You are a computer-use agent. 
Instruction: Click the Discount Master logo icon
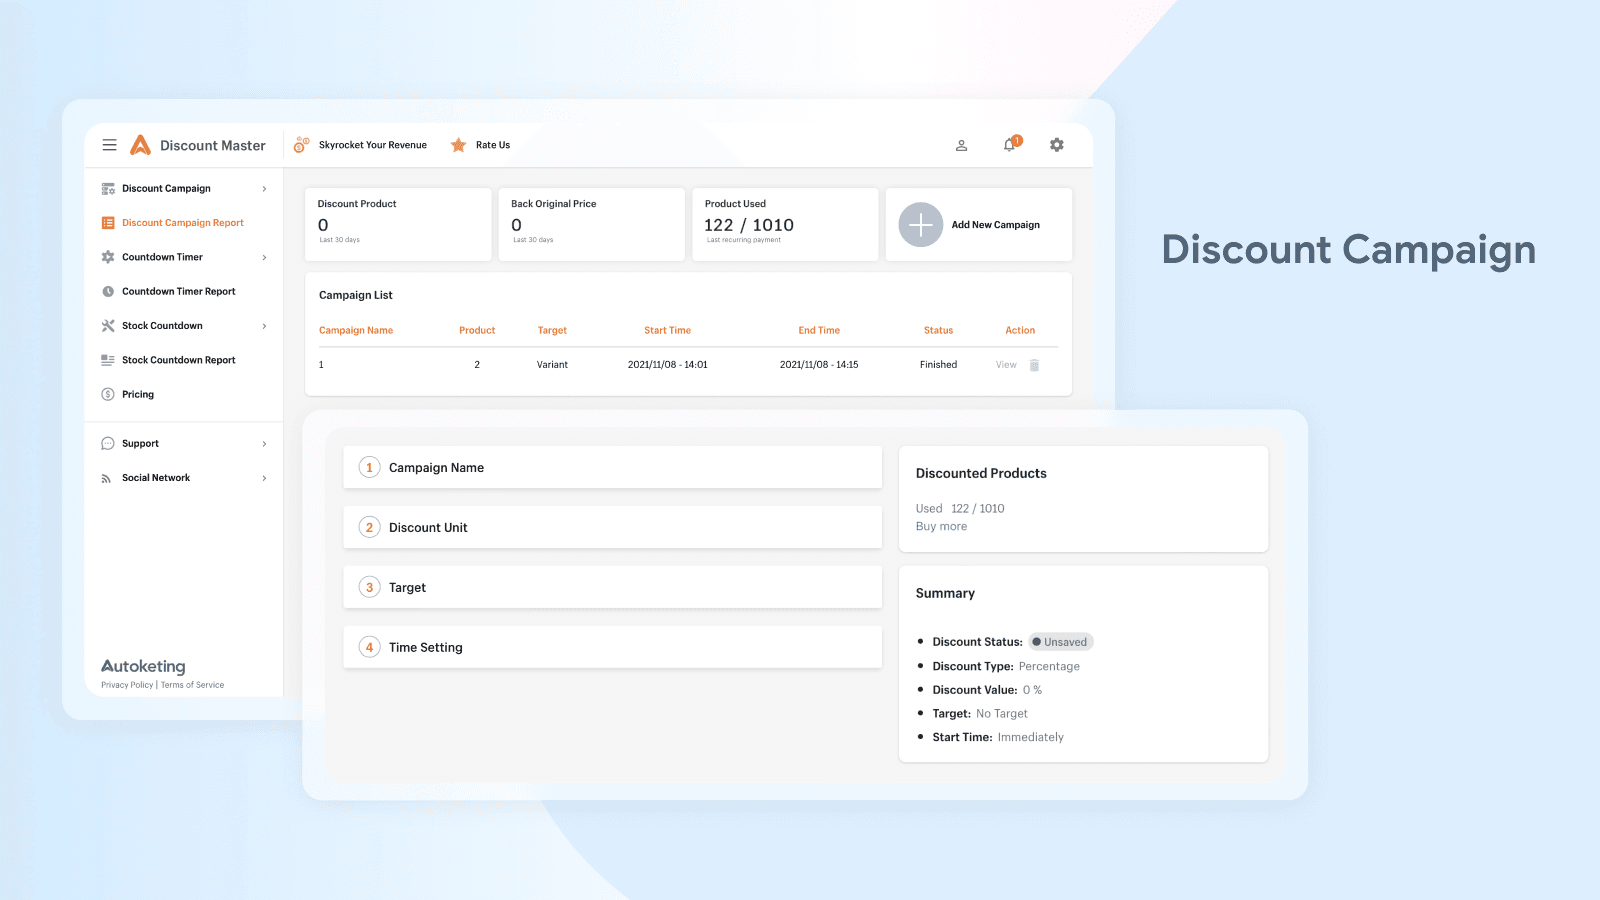pos(140,145)
